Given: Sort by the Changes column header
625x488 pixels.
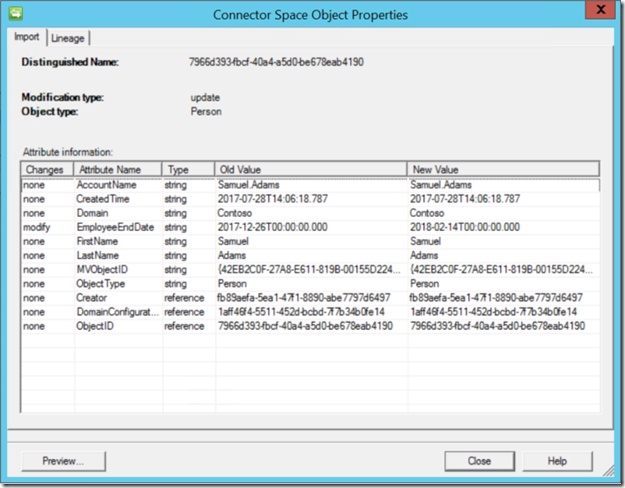Looking at the screenshot, I should [47, 169].
